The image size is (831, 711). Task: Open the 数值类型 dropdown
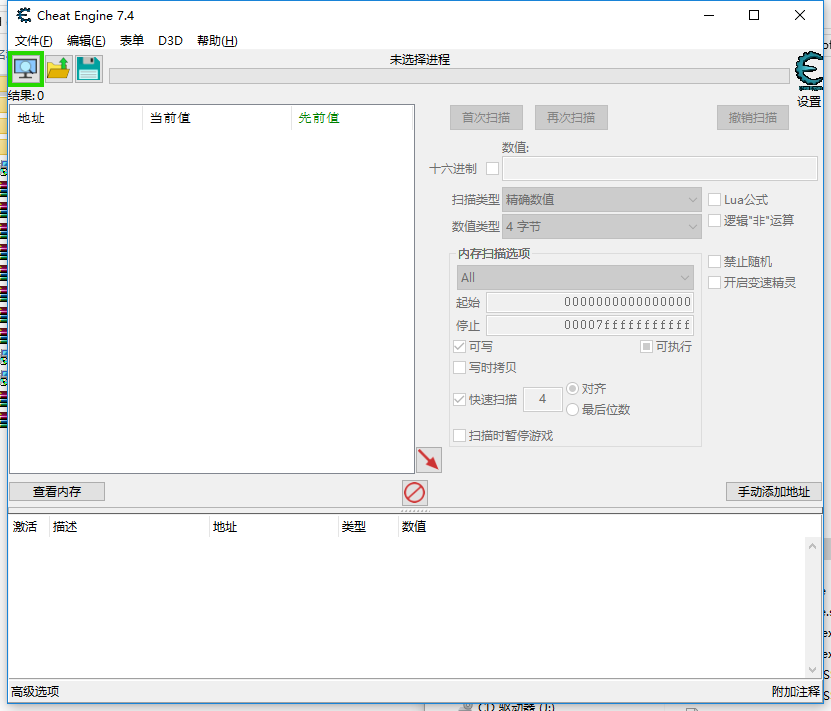click(602, 227)
